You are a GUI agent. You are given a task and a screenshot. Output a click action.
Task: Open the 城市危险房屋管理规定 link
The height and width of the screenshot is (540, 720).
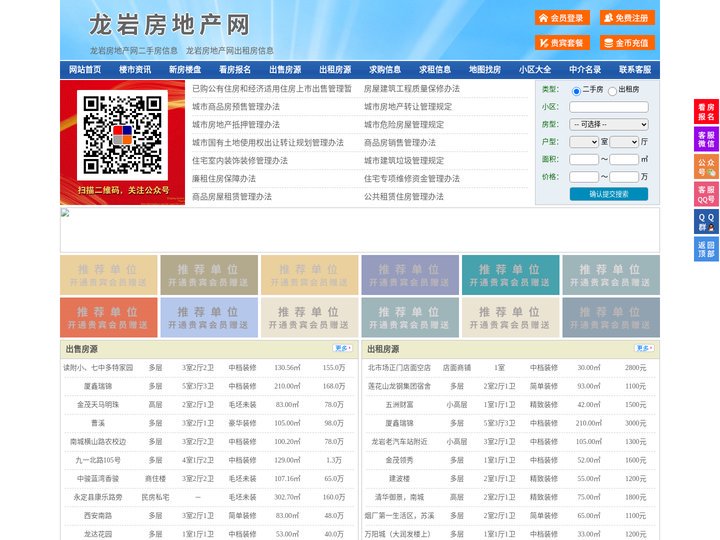[x=404, y=124]
